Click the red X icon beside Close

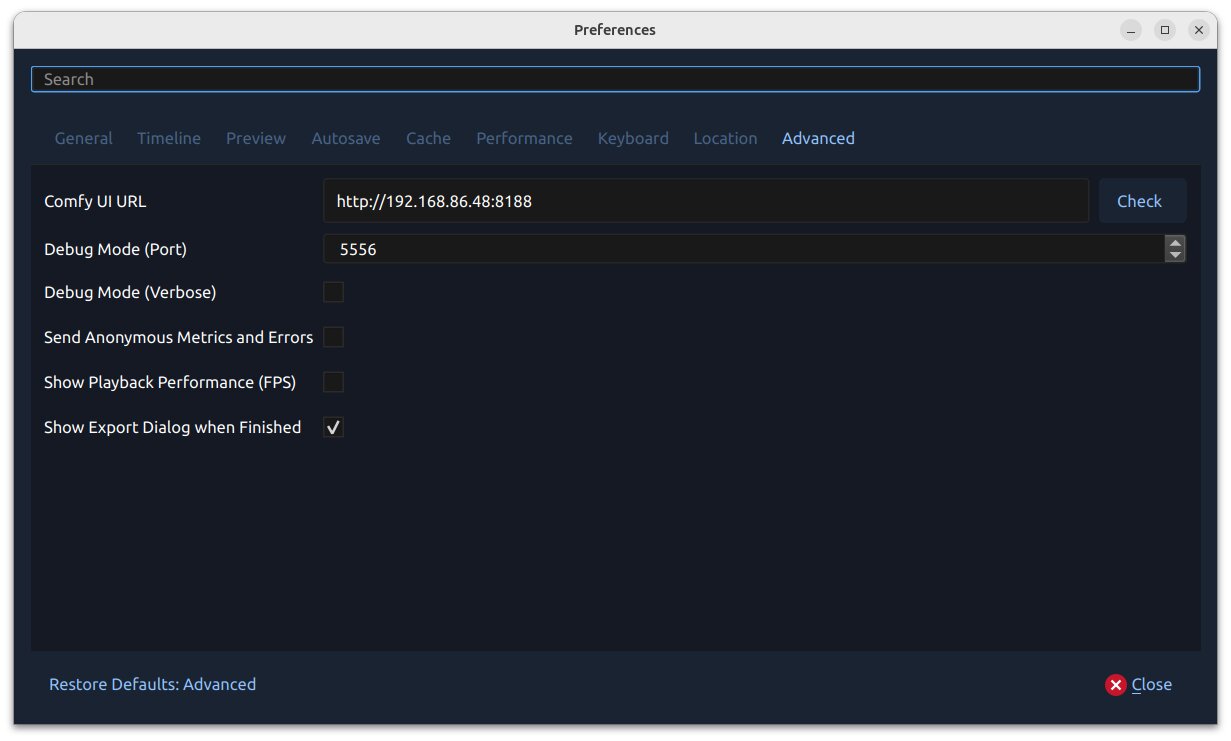pos(1116,684)
